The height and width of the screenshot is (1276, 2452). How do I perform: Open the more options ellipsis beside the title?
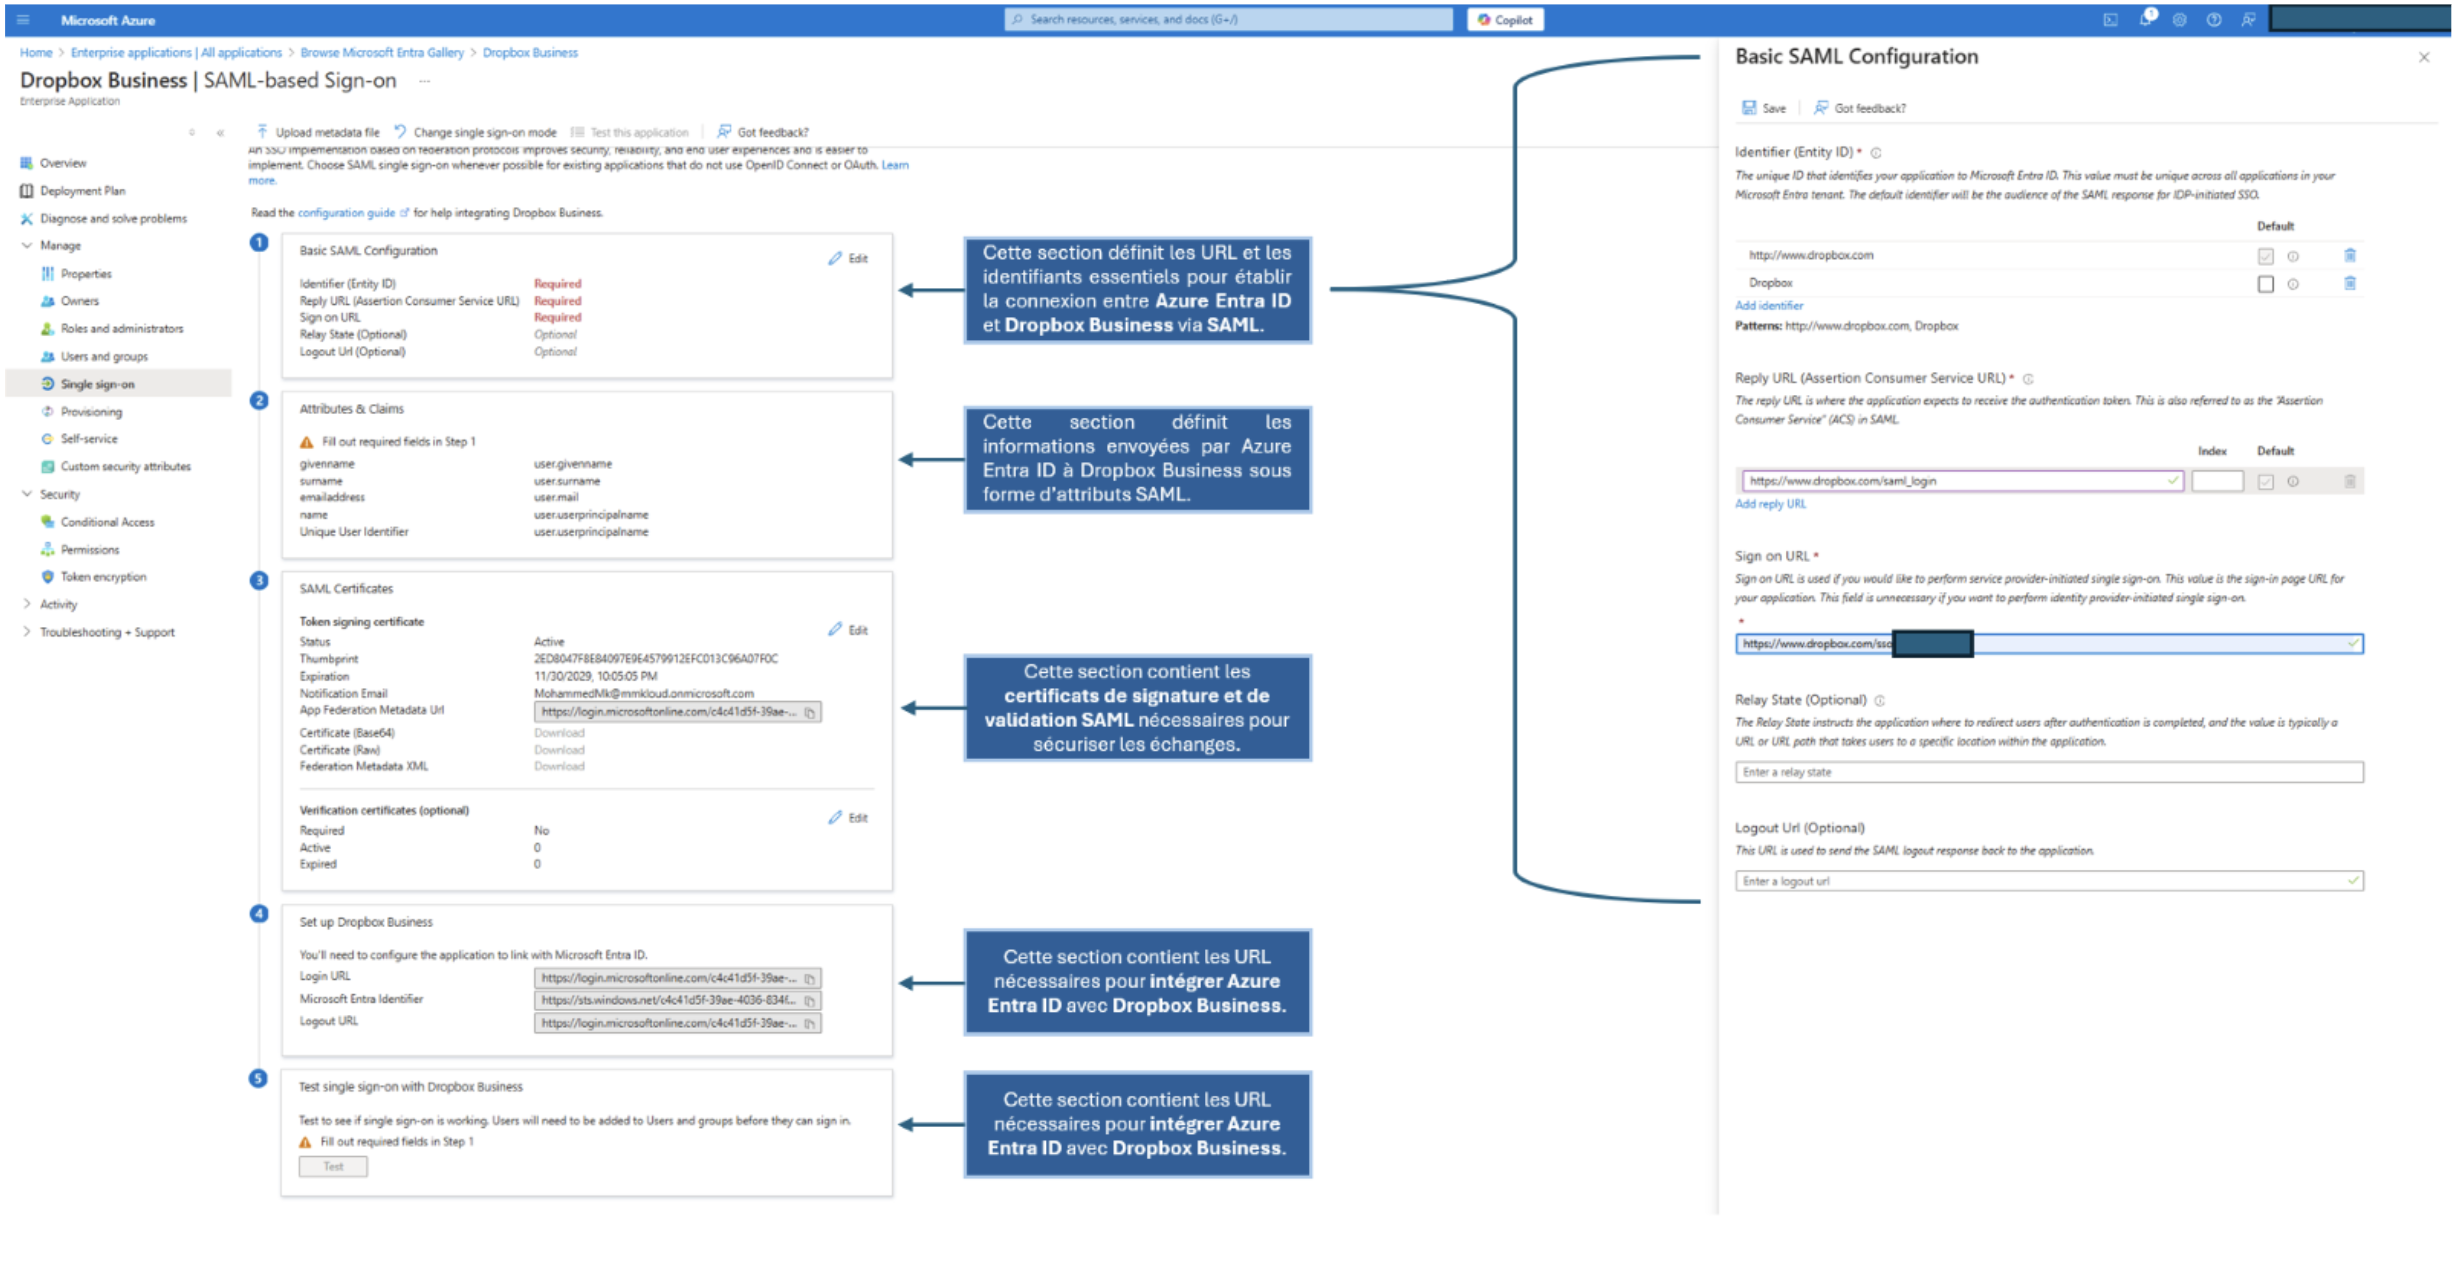[x=425, y=81]
